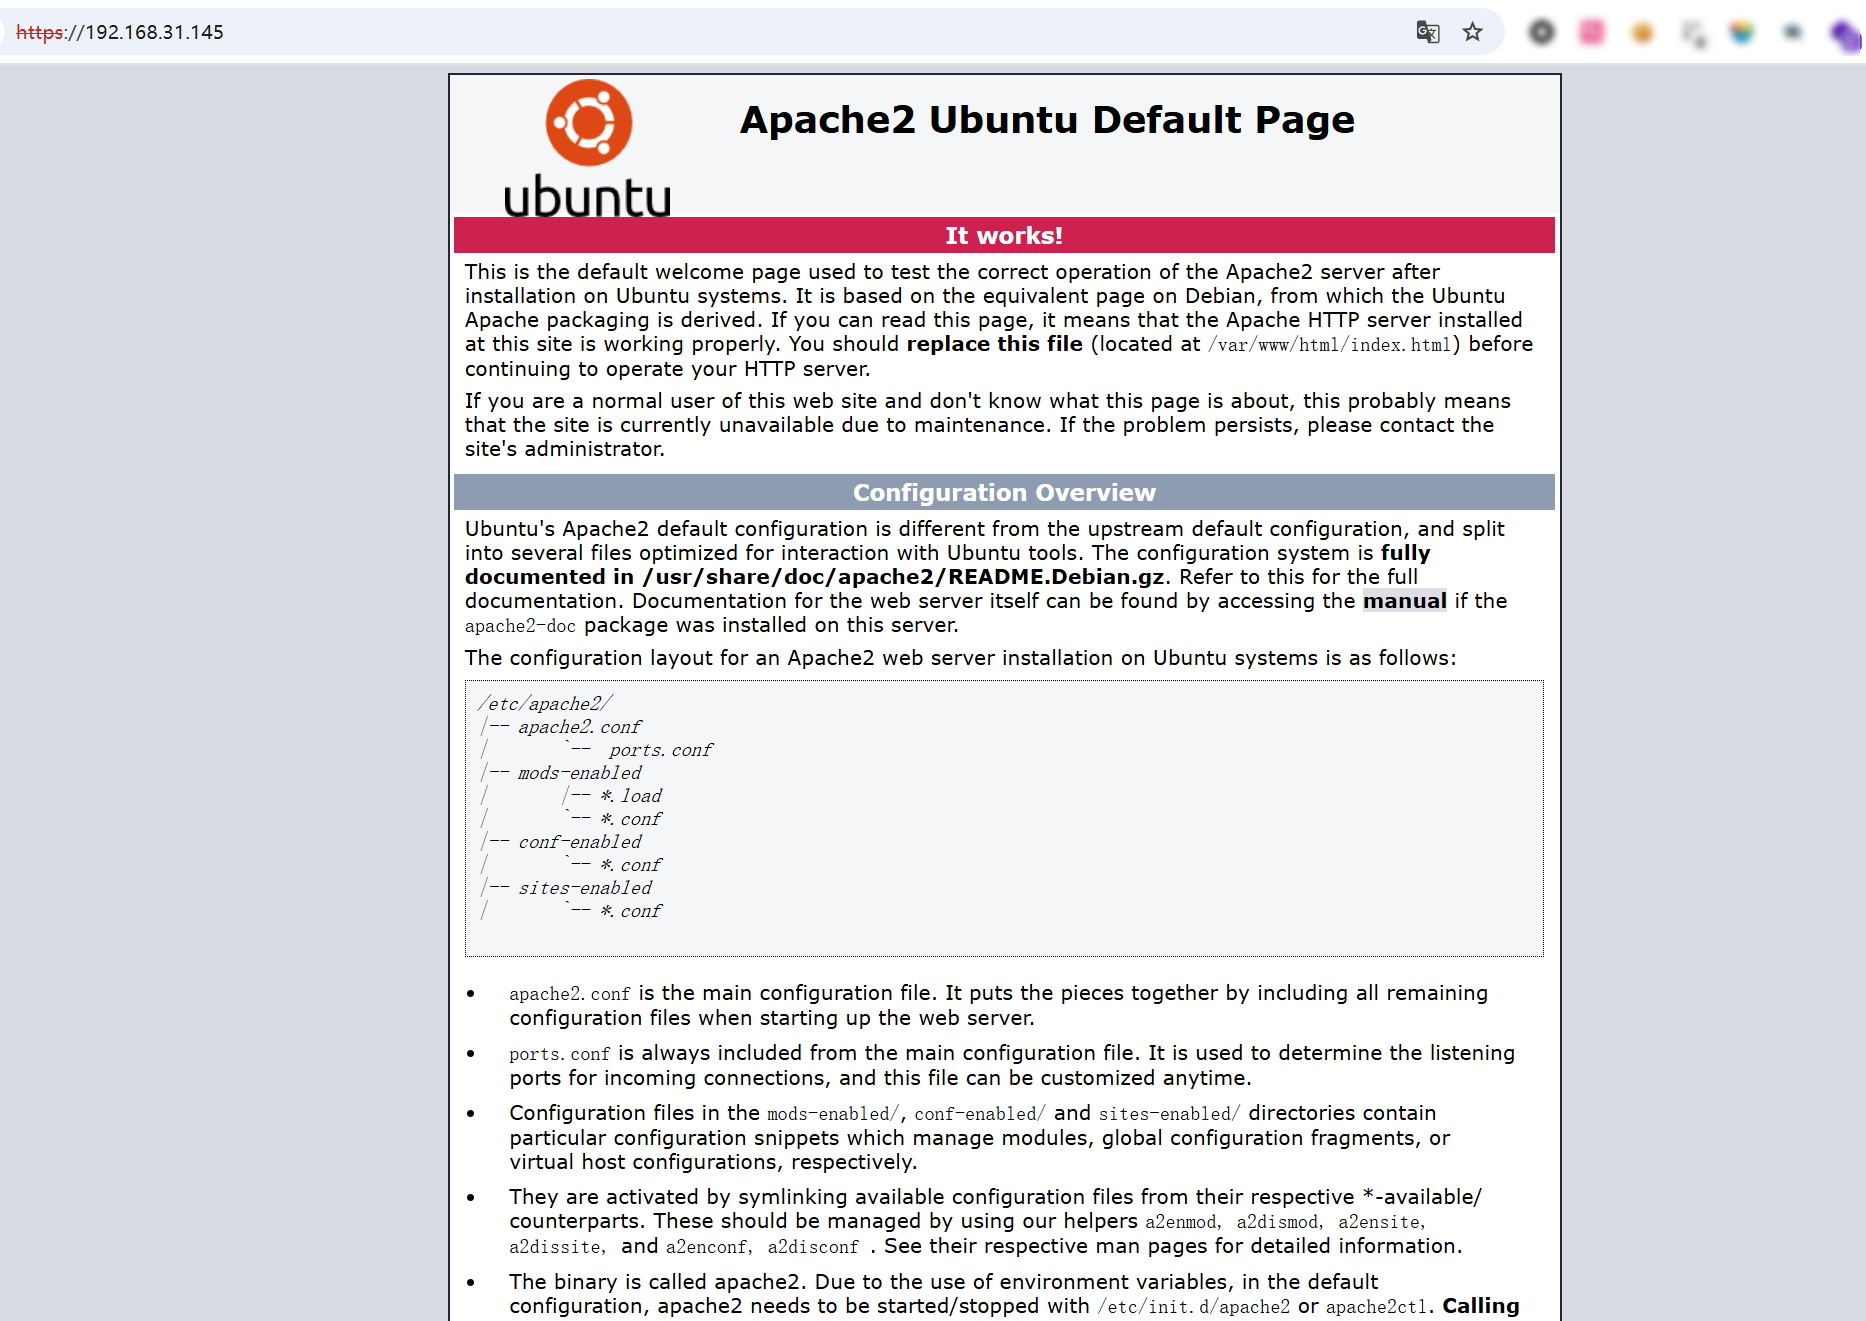
Task: Open the orange round extension icon
Action: point(1642,33)
